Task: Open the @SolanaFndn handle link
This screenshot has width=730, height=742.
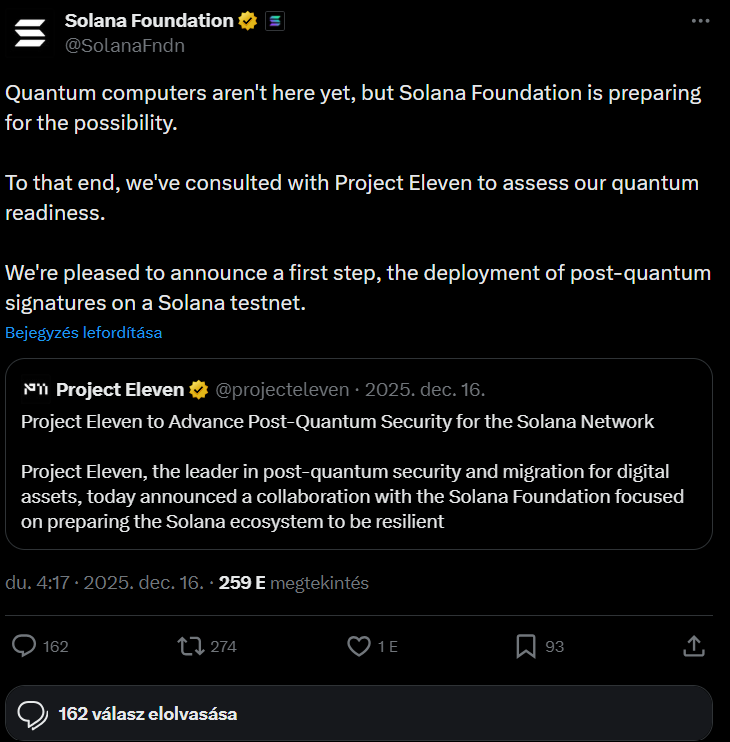Action: click(x=125, y=45)
